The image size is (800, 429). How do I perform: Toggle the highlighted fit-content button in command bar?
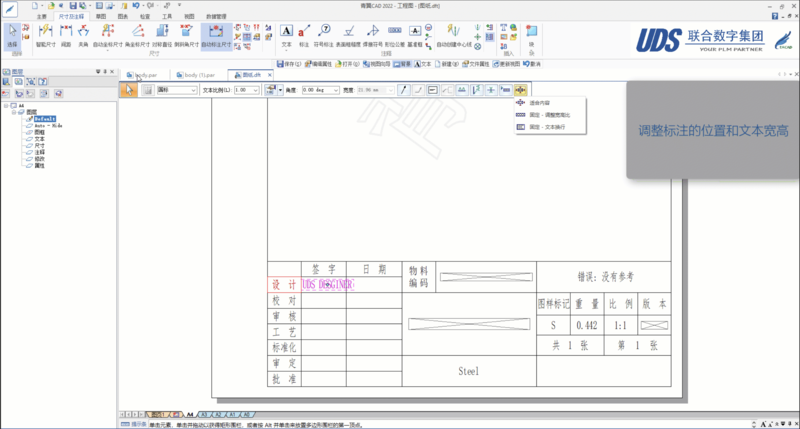pos(520,90)
